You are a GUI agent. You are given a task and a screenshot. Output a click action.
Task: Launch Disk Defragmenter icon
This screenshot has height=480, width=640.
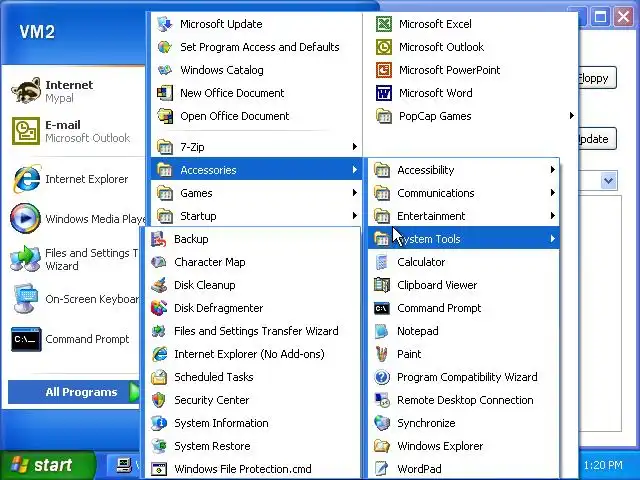tap(158, 308)
